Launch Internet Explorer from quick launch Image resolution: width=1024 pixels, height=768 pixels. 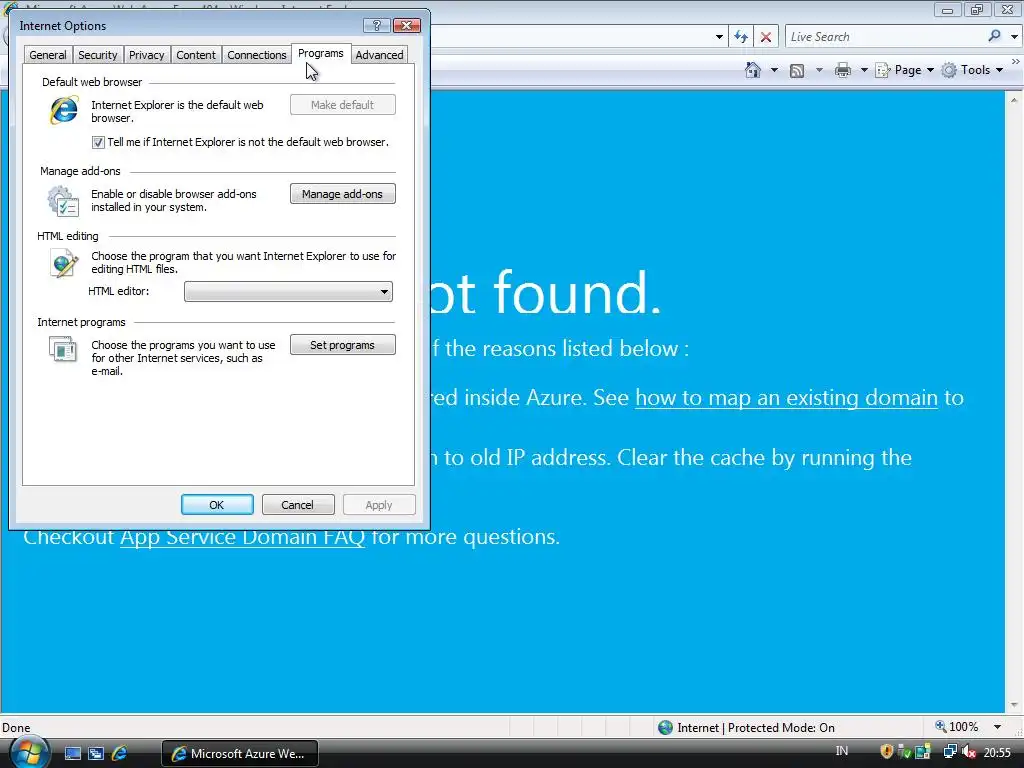pyautogui.click(x=120, y=753)
